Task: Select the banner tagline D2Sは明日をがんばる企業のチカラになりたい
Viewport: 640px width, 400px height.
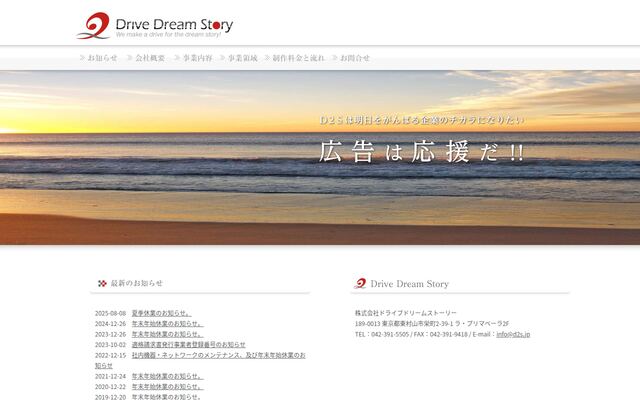Action: point(422,120)
